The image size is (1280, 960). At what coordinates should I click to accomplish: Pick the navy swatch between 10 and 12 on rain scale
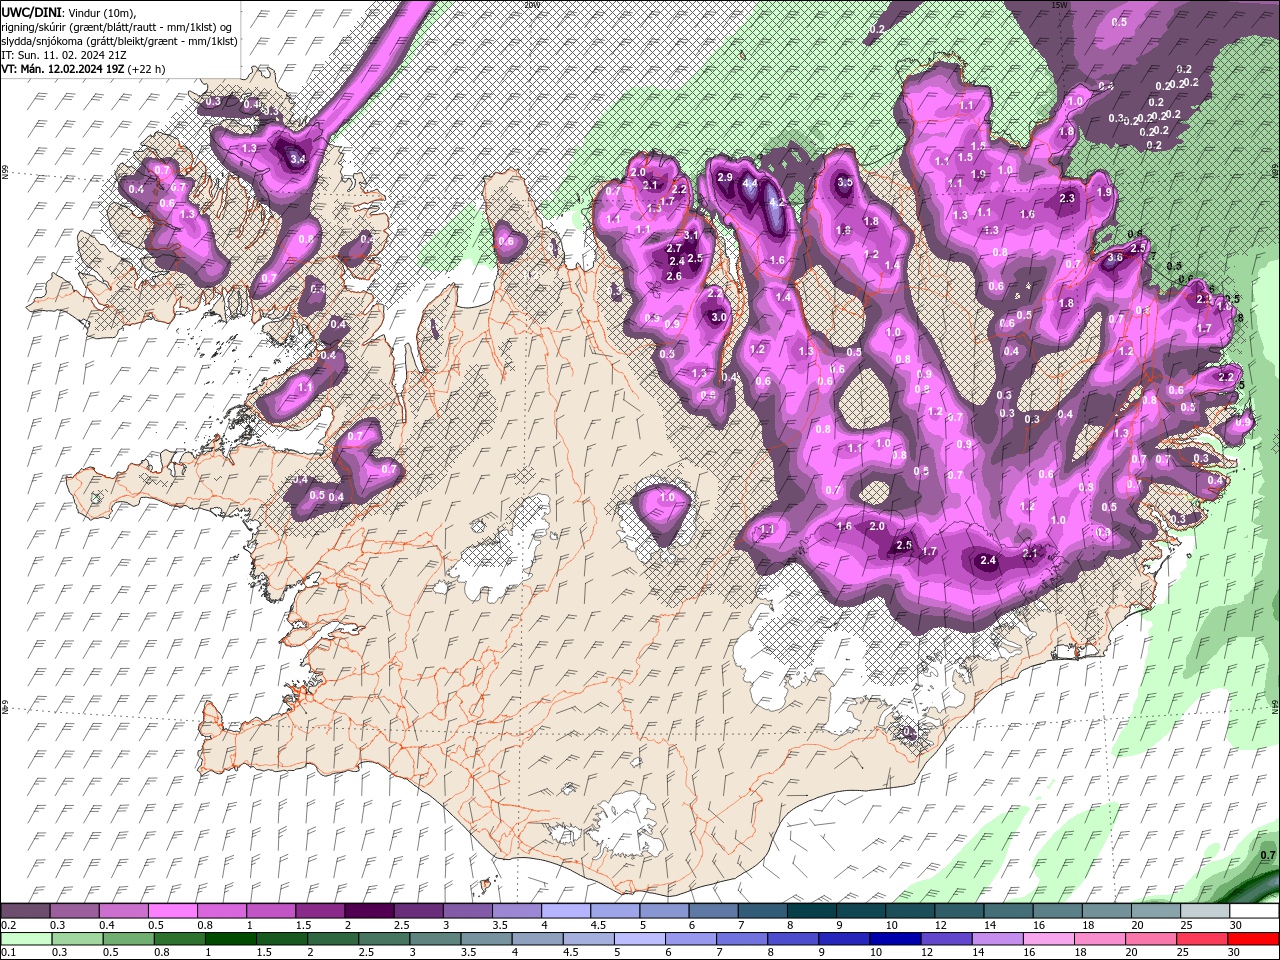click(894, 939)
